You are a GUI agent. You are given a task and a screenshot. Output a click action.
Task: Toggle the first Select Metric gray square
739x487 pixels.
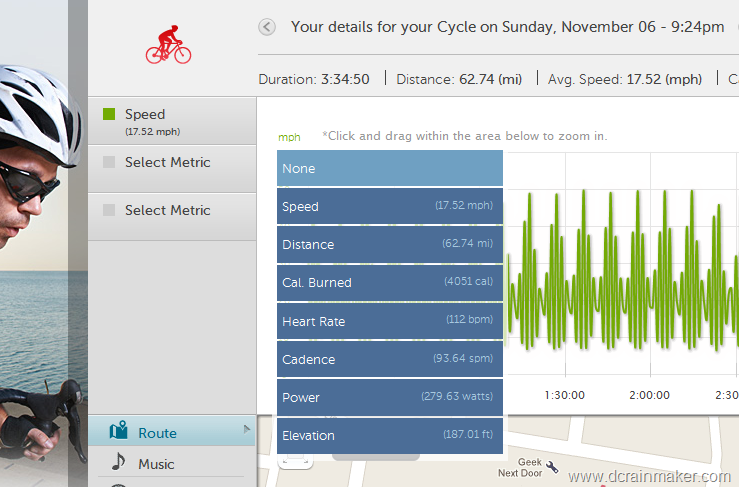pos(109,162)
